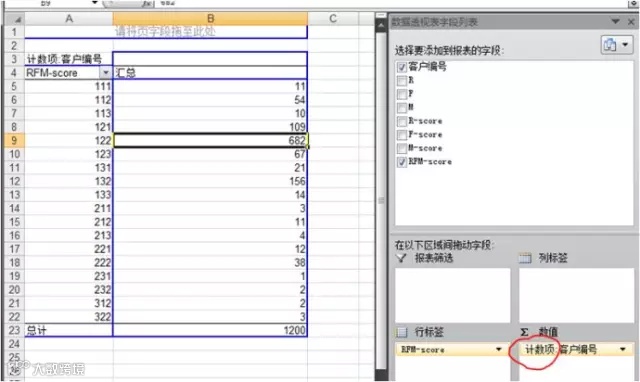Image resolution: width=640 pixels, height=382 pixels.
Task: Click the 汇总 header cell
Action: 210,73
